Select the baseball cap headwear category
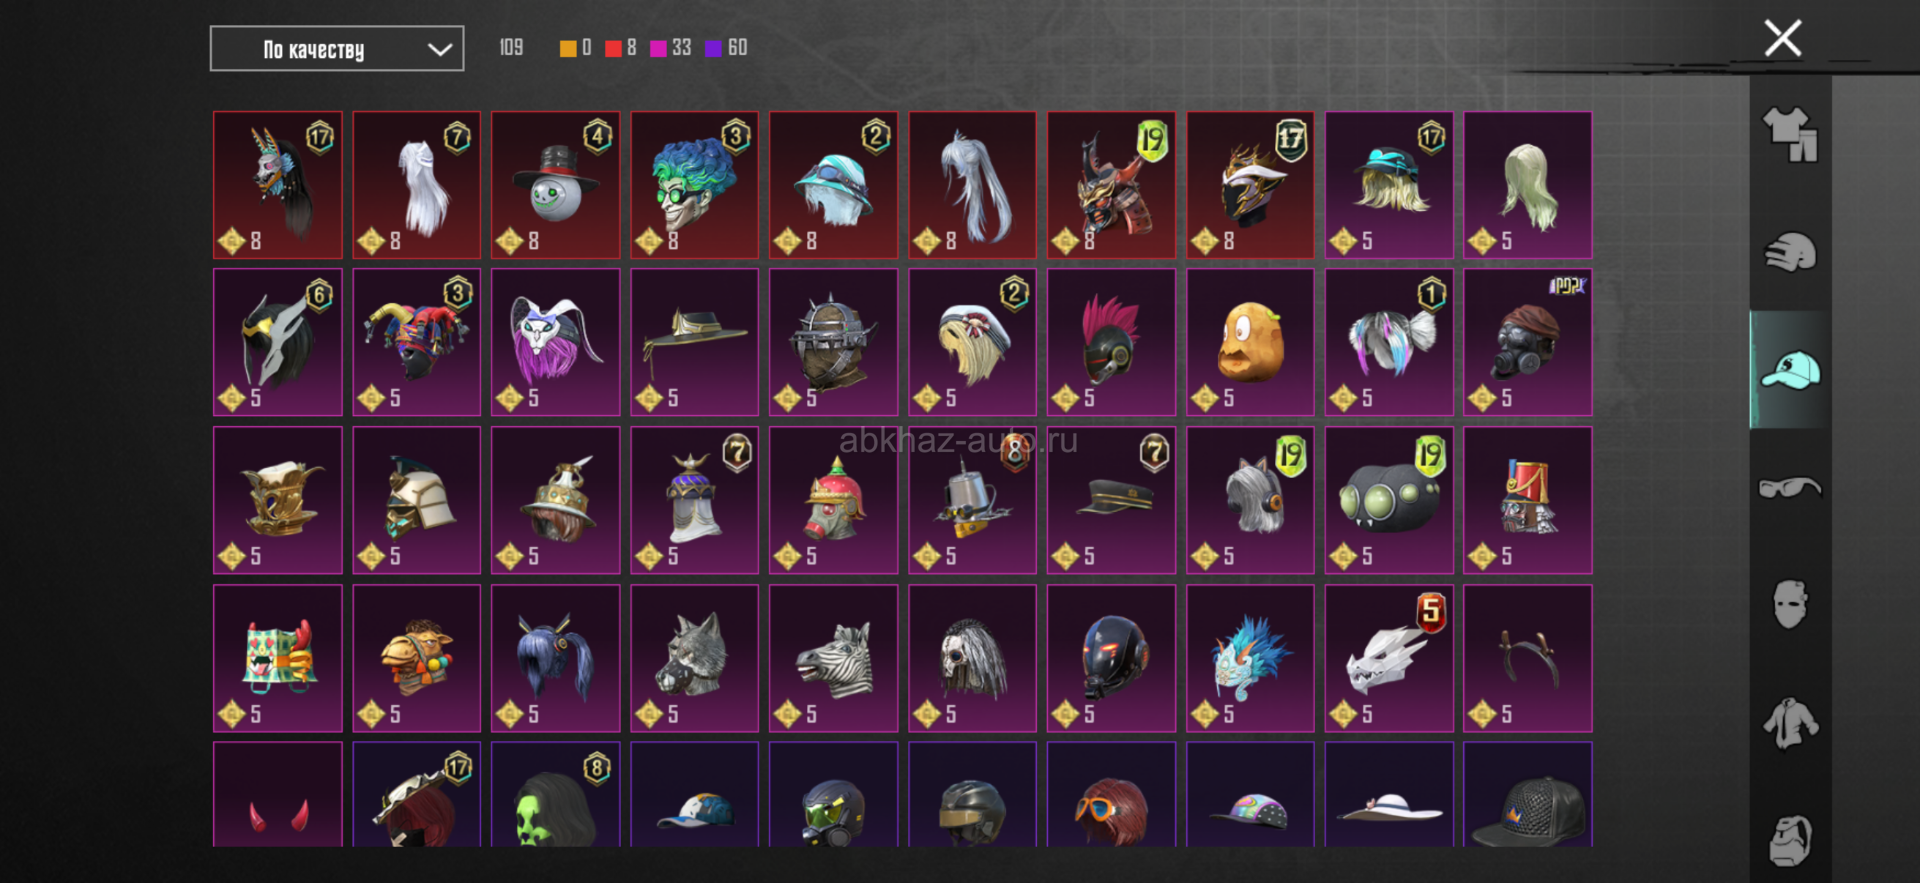Viewport: 1920px width, 883px height. [x=1790, y=370]
